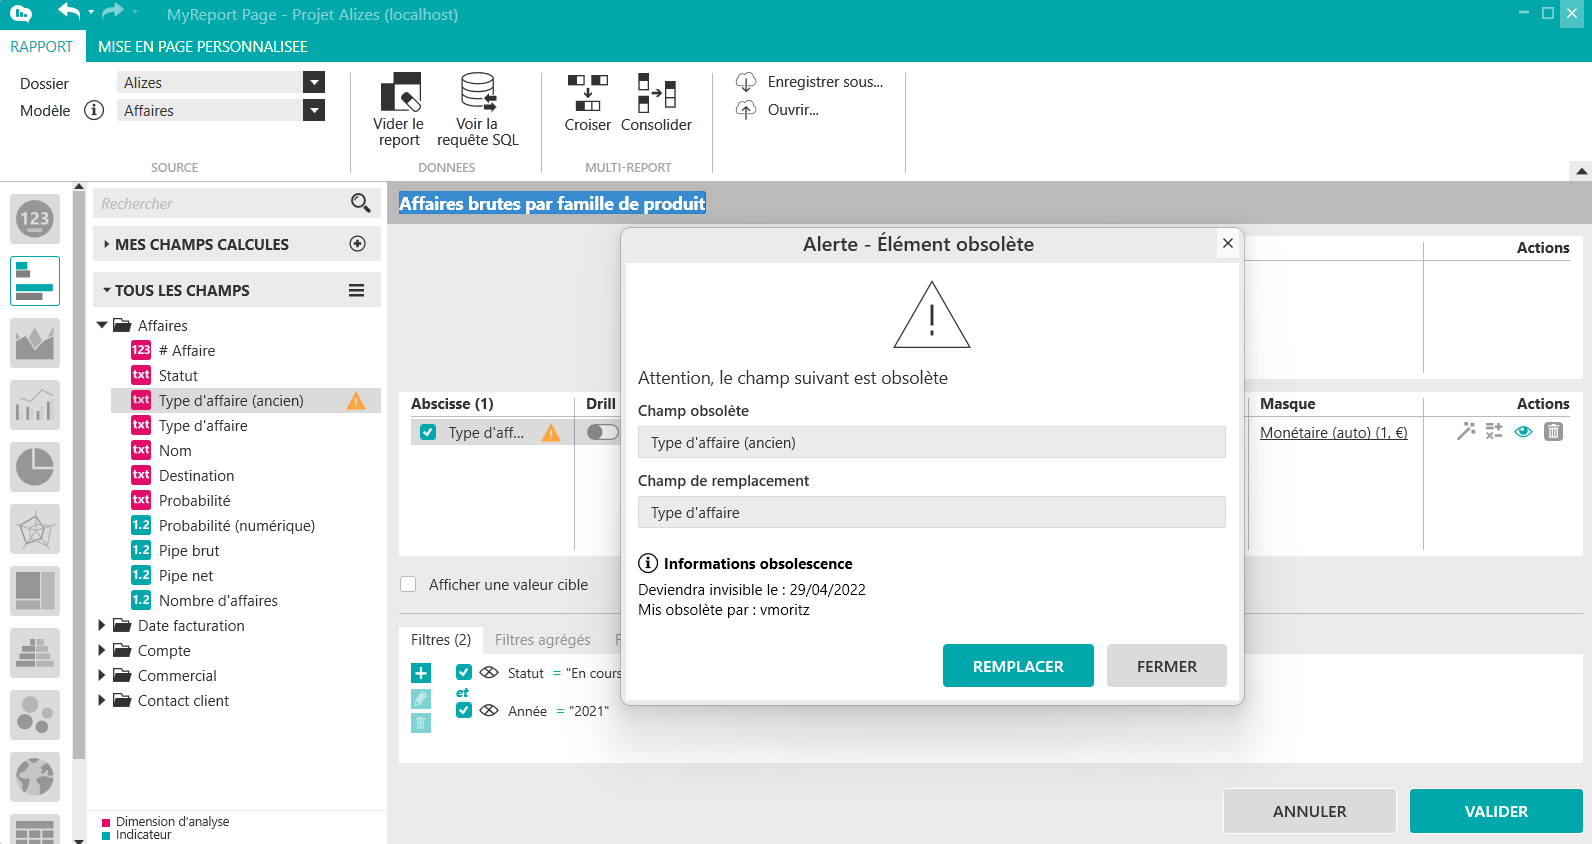The height and width of the screenshot is (844, 1592).
Task: Expand the Date facturation folder
Action: coord(102,626)
